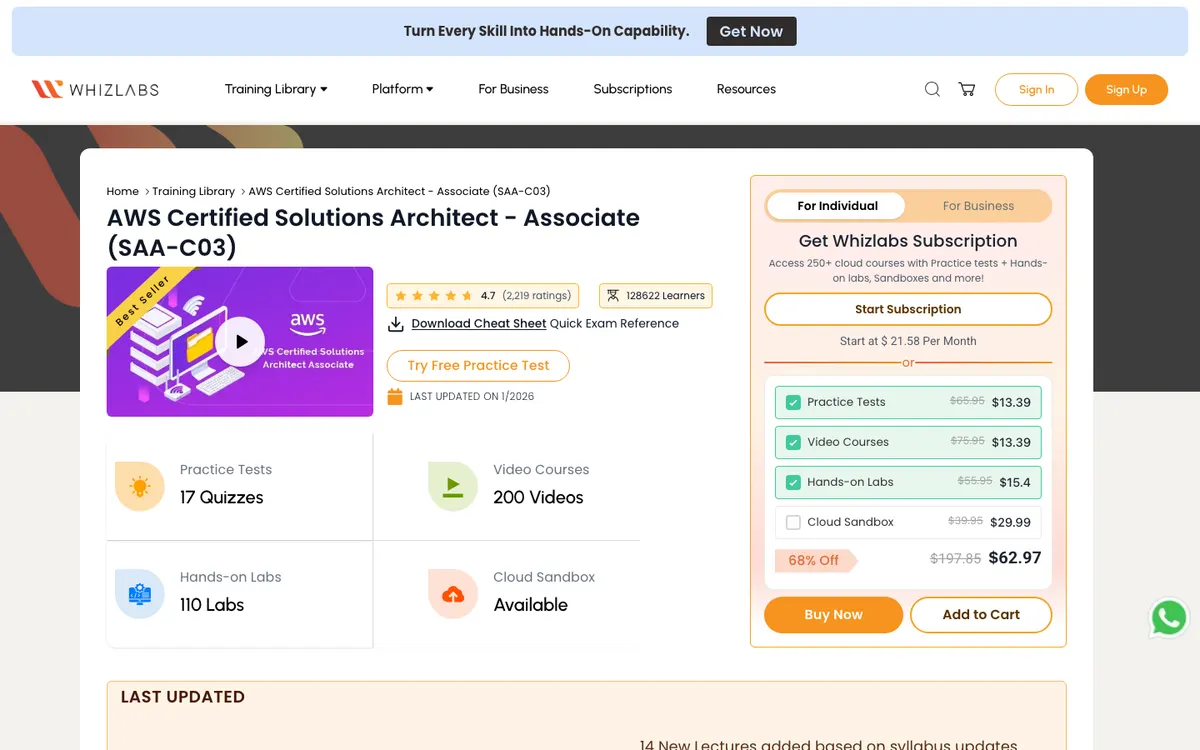
Task: Uncheck the Video Courses checkbox
Action: click(793, 442)
